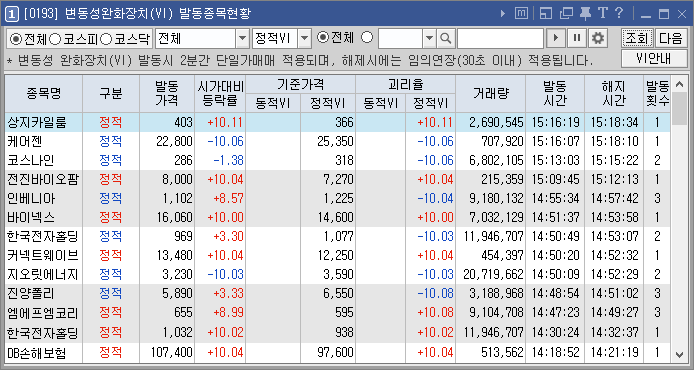Click the magnifier stock search icon
The height and width of the screenshot is (370, 694).
tap(446, 39)
